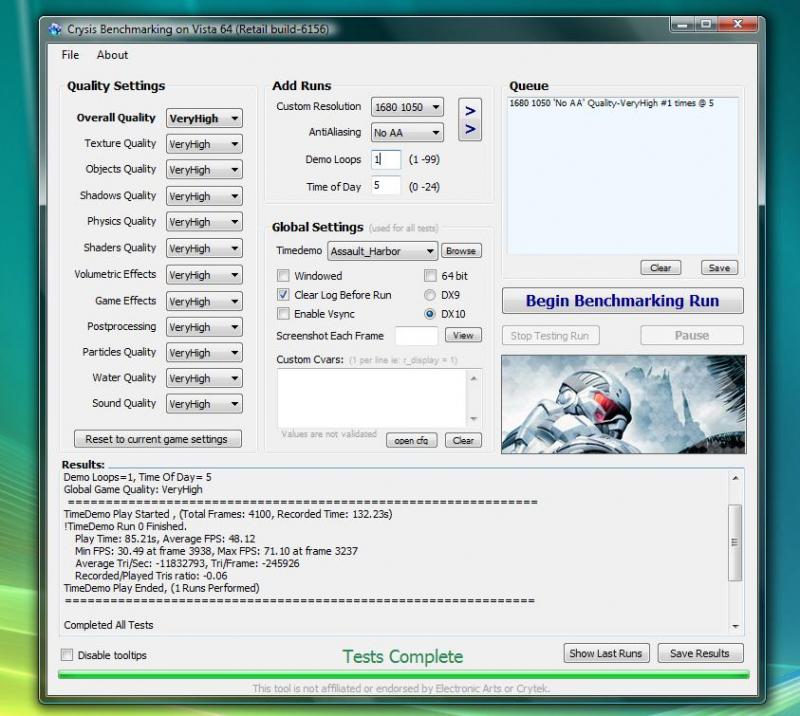Click the Demo Loops input field
This screenshot has height=716, width=800.
pos(386,159)
